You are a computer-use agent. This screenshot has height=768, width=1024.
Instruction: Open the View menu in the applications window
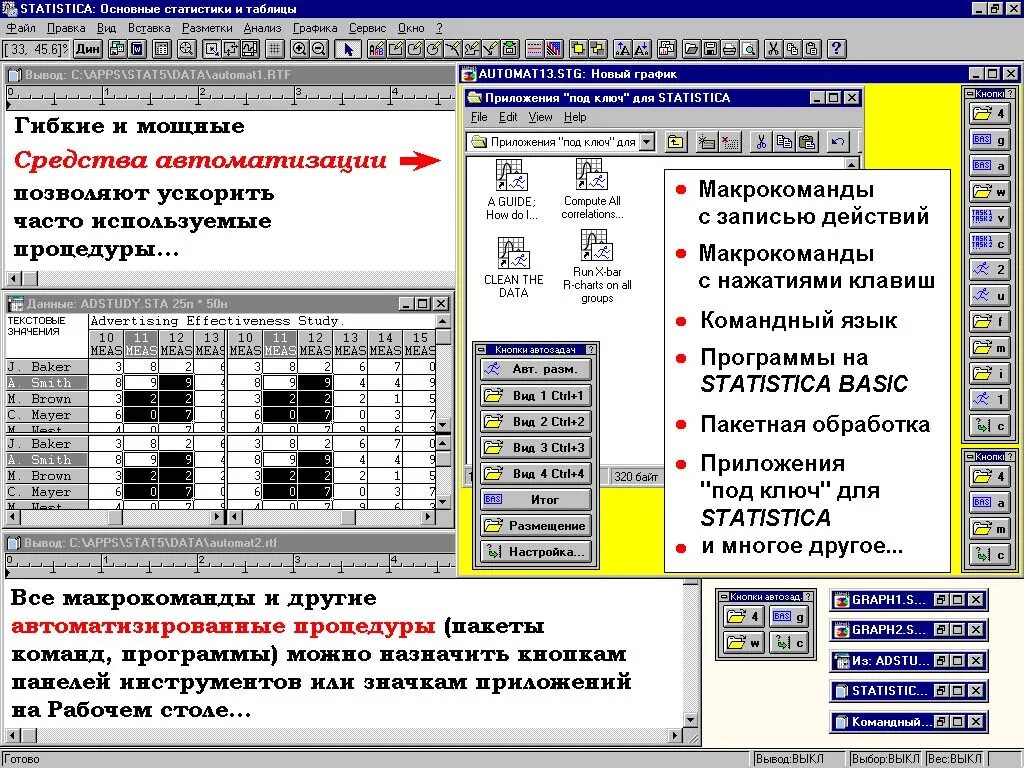click(x=540, y=117)
